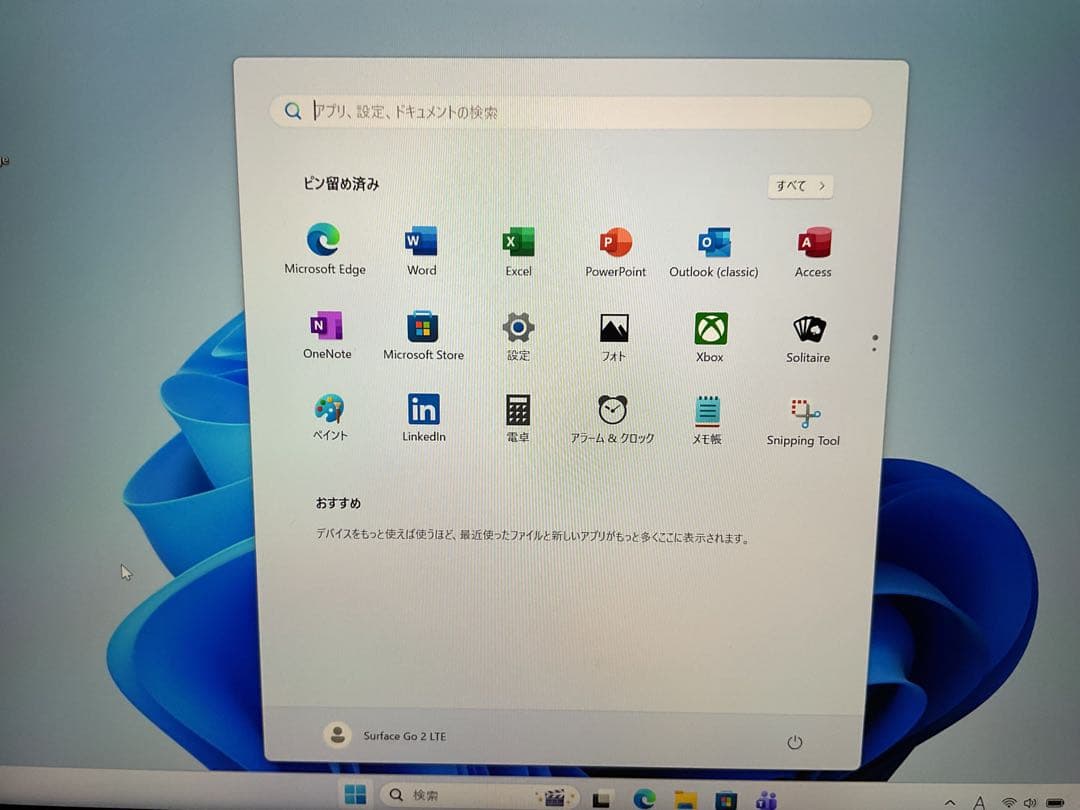
Task: Expand すべて to see all apps
Action: (799, 186)
